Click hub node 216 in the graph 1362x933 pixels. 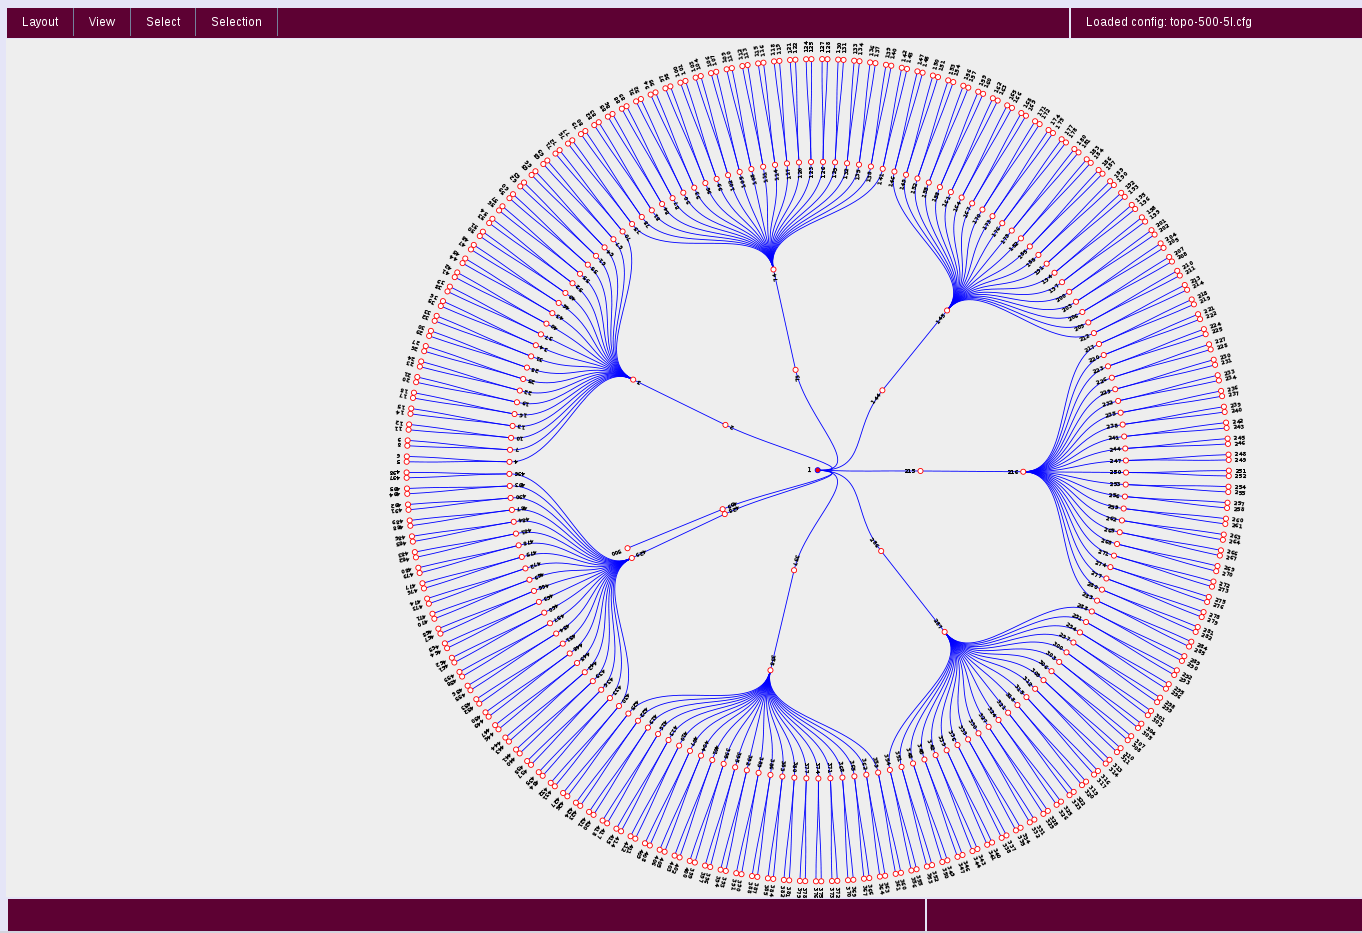[1023, 472]
